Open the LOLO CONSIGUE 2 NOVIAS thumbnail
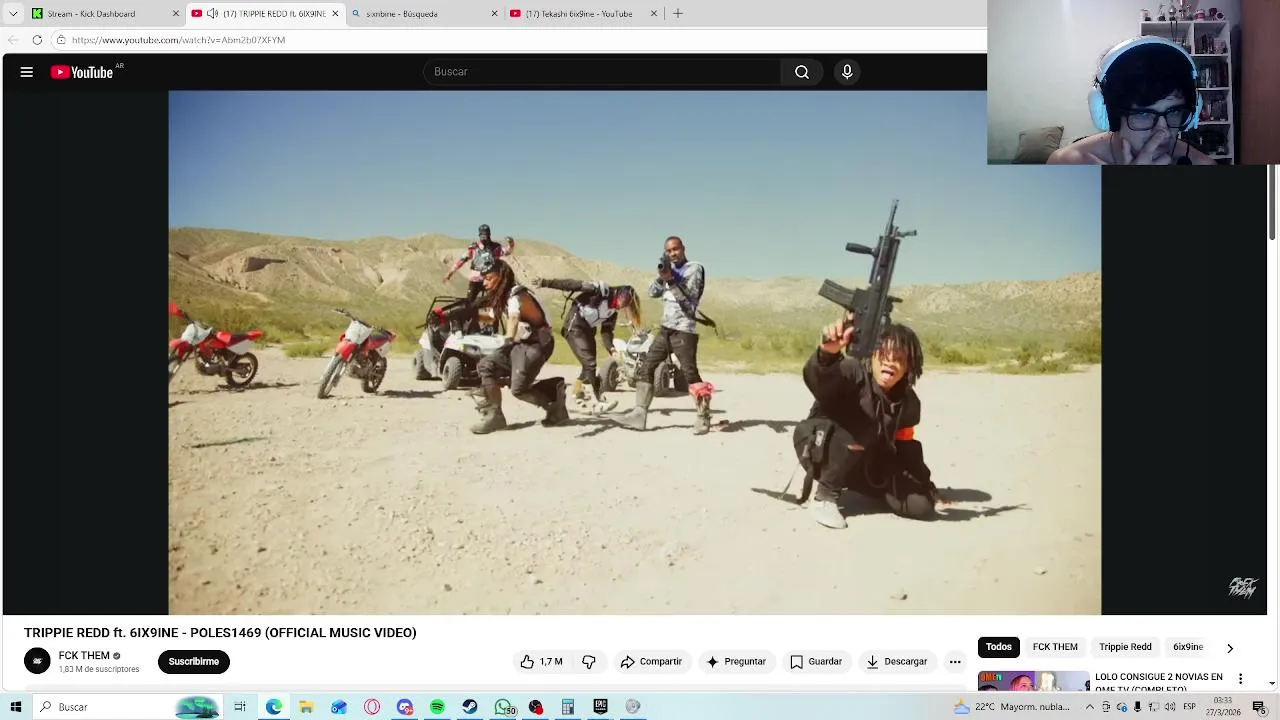This screenshot has height=720, width=1280. [1033, 681]
